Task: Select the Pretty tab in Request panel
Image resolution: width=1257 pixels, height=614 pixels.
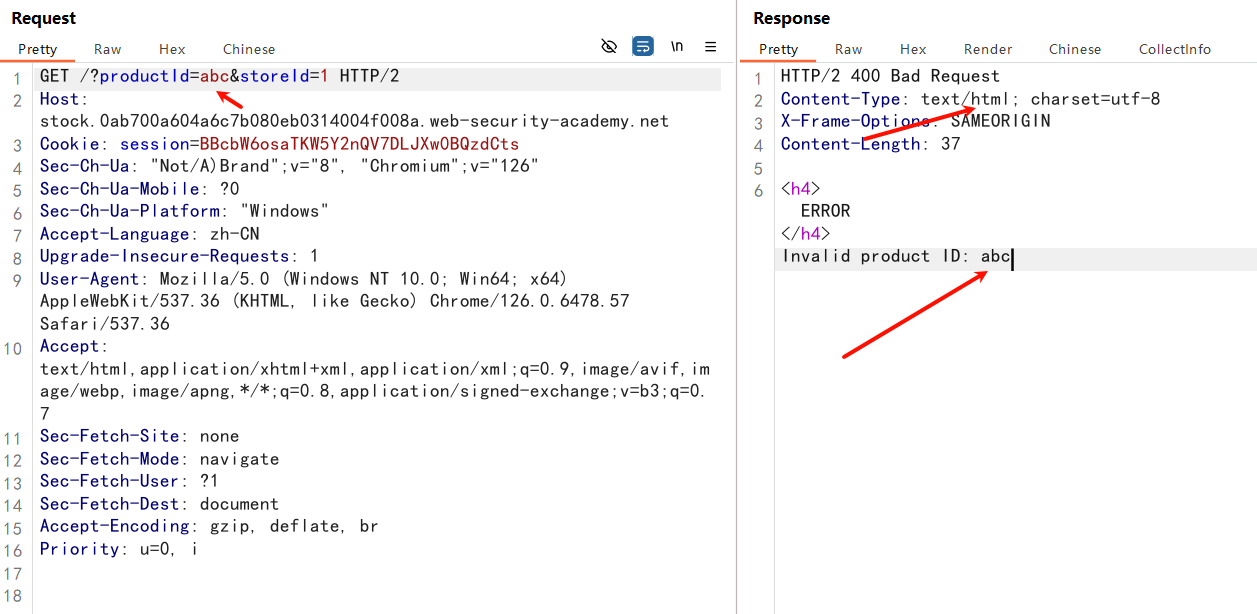Action: tap(38, 49)
